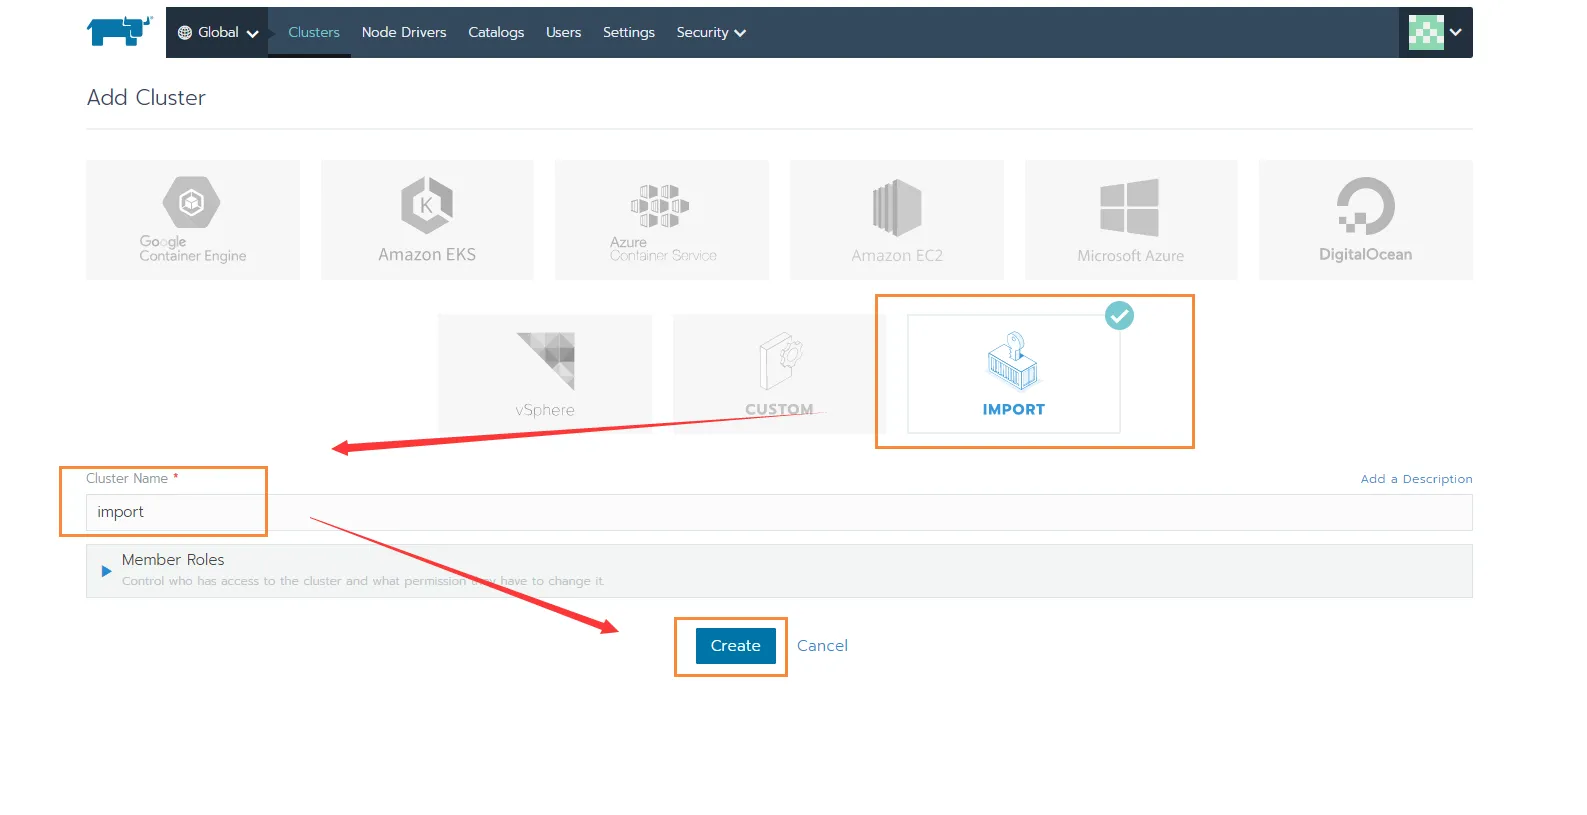Click the Cancel link

822,646
